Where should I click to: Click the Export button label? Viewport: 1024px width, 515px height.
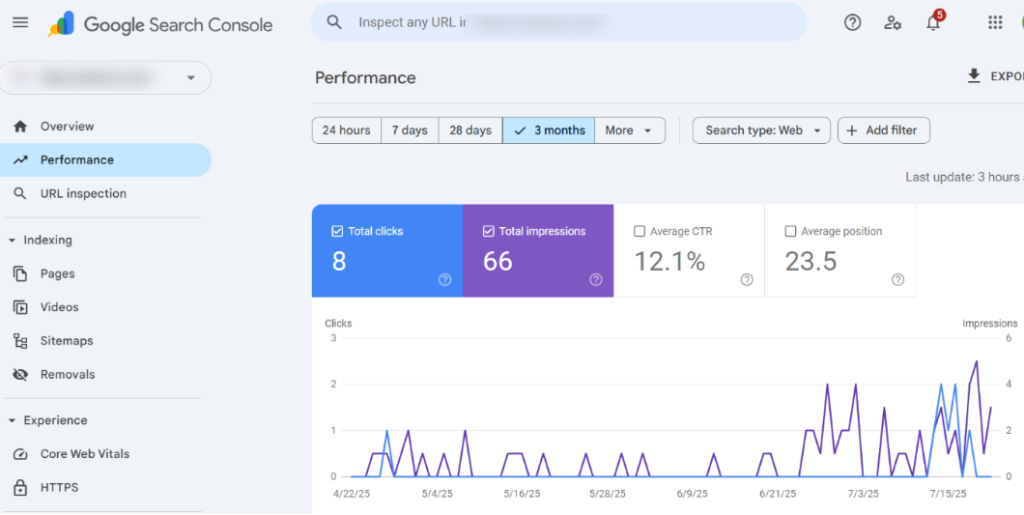click(1007, 76)
